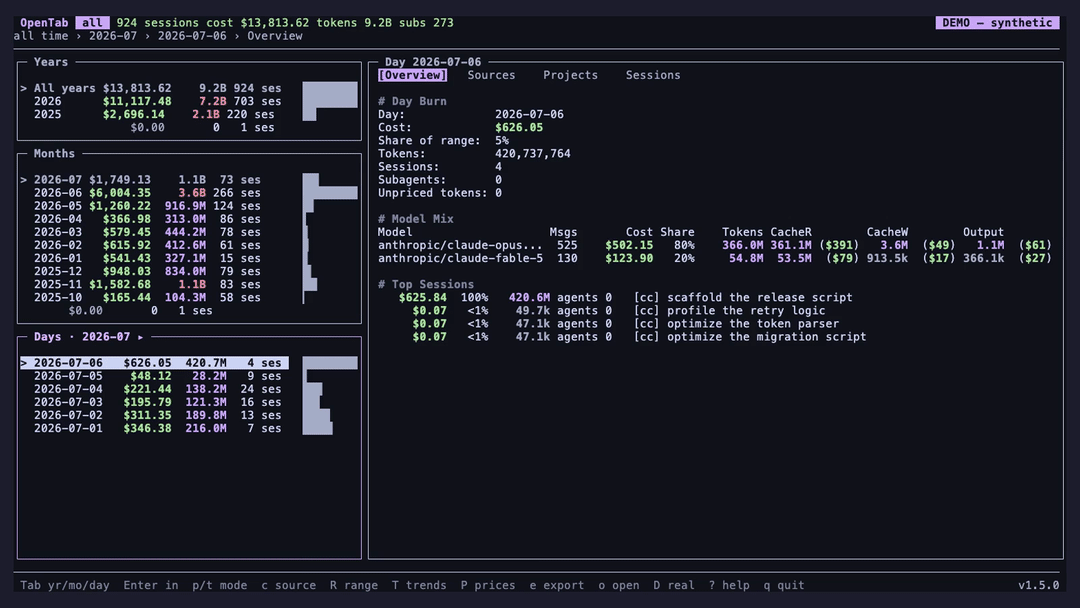Click the bar next to the 2026-07-06 day
The width and height of the screenshot is (1080, 608).
(x=330, y=363)
